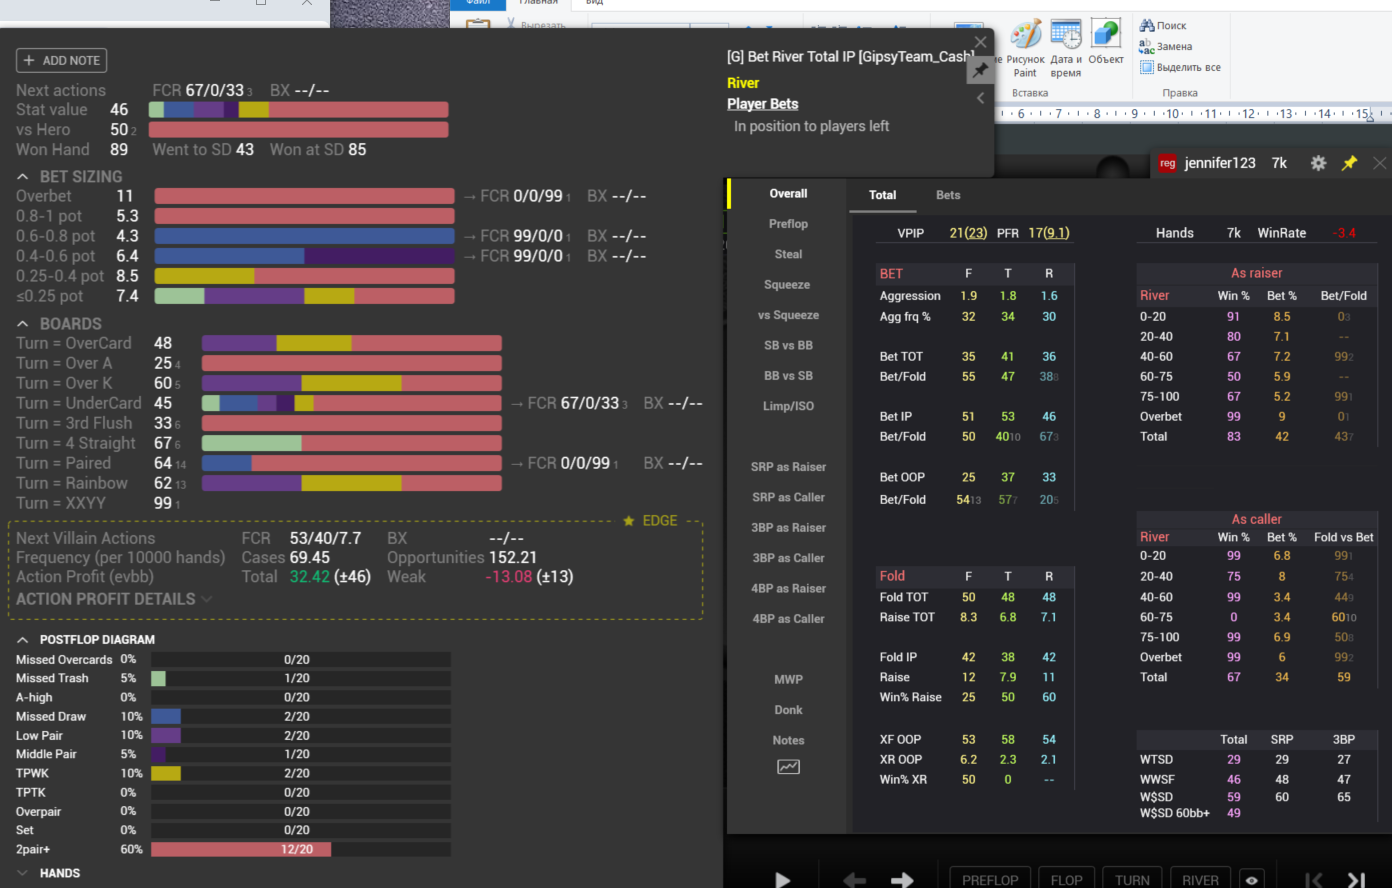Click Выделить все in WordPad ribbon
Screen dimensions: 1392x888
tap(1180, 67)
